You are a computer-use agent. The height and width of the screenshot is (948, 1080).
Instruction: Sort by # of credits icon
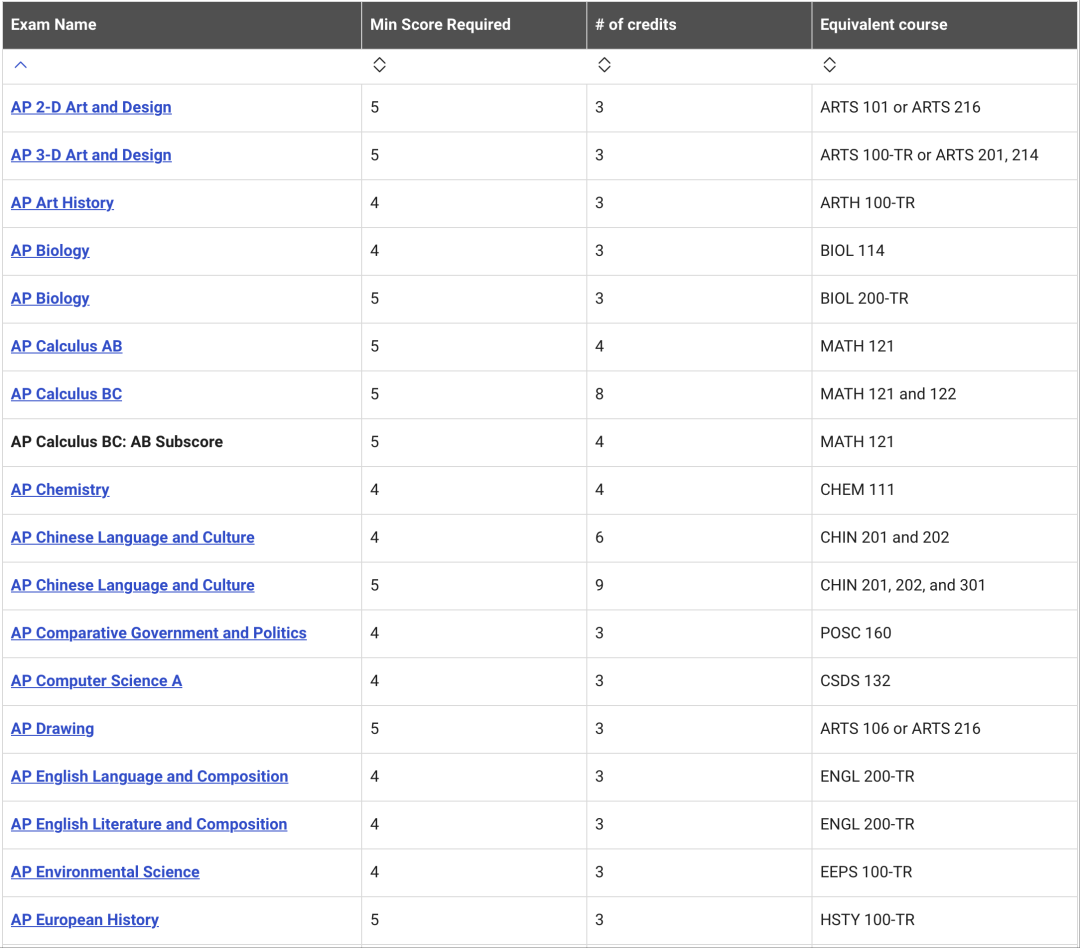(x=604, y=65)
